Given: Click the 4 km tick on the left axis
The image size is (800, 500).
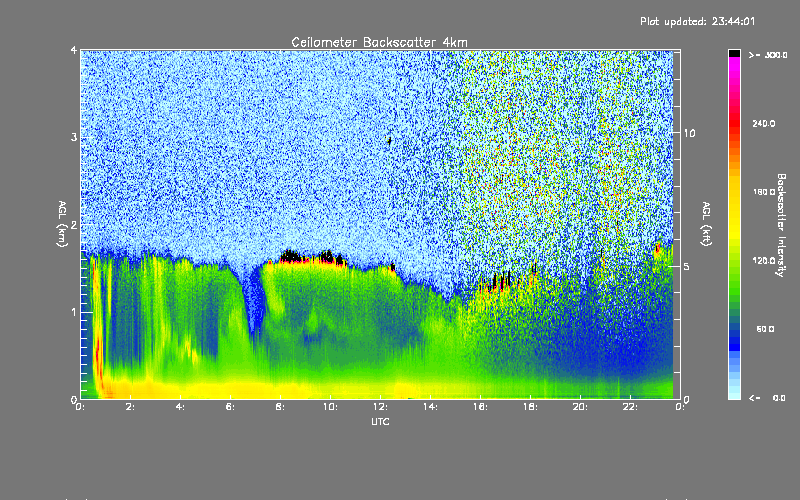Looking at the screenshot, I should (x=74, y=50).
